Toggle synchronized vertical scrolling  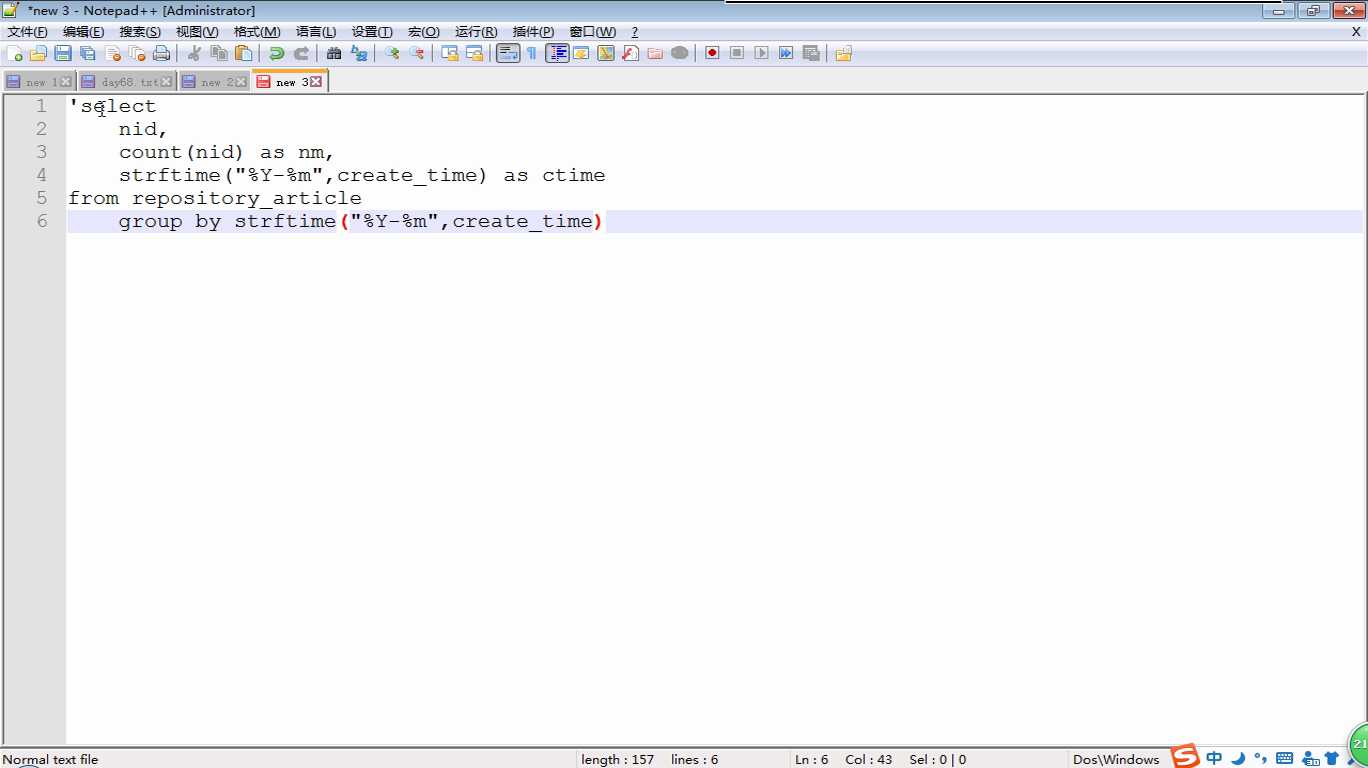pos(450,53)
